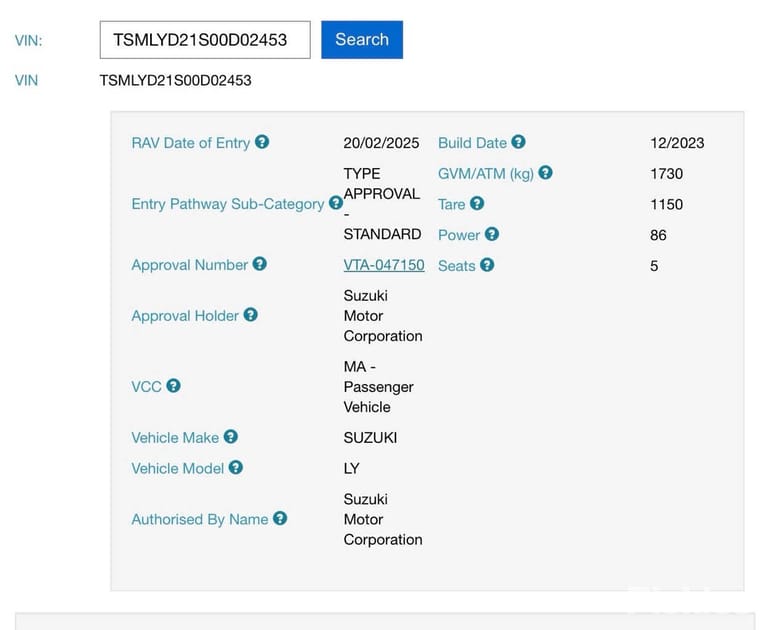Select the GVM/ATM value 1730
768x630 pixels.
tap(666, 174)
